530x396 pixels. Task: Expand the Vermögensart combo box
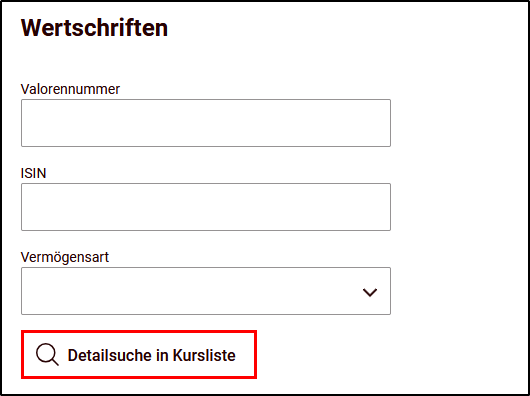click(x=206, y=291)
